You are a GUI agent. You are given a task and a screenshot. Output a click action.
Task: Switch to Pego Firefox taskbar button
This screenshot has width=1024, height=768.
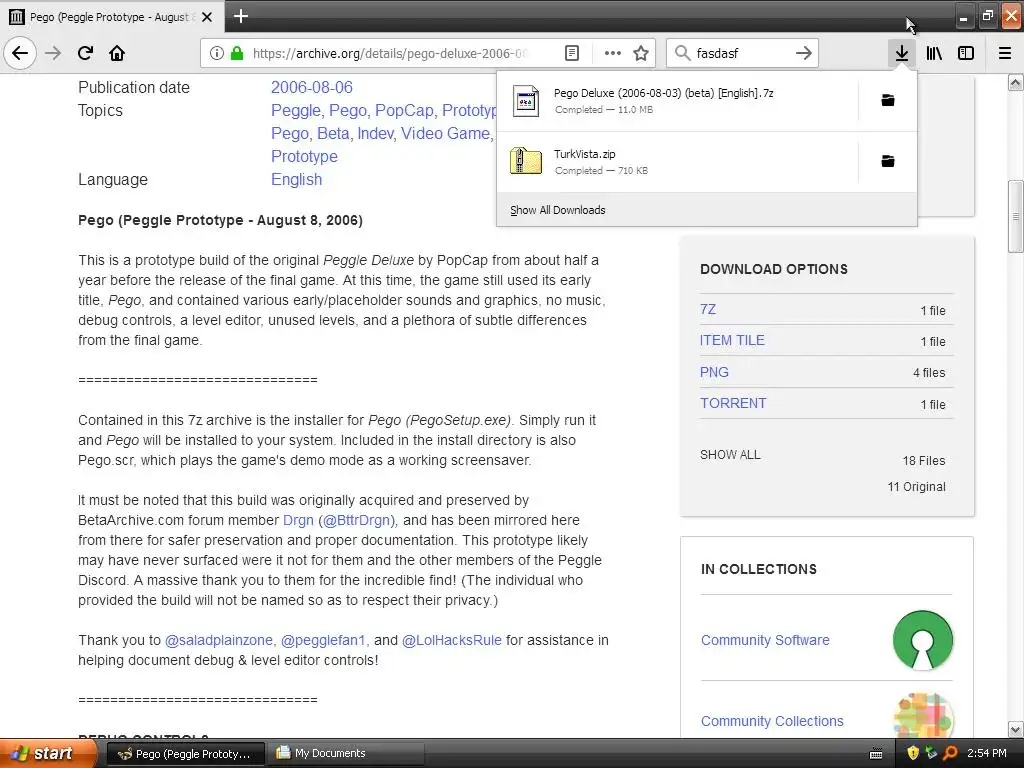click(185, 753)
